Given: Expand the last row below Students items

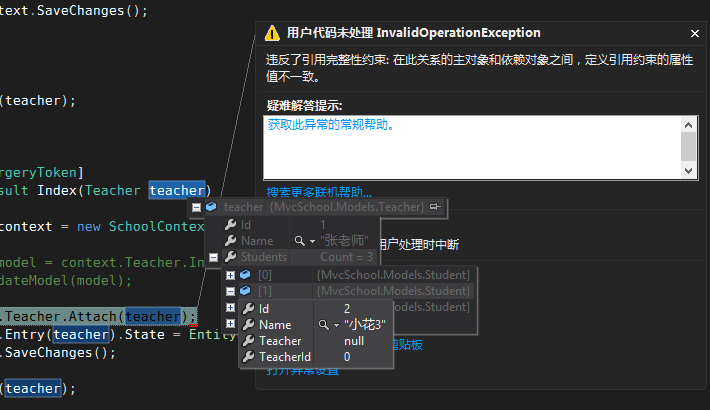Looking at the screenshot, I should [230, 323].
